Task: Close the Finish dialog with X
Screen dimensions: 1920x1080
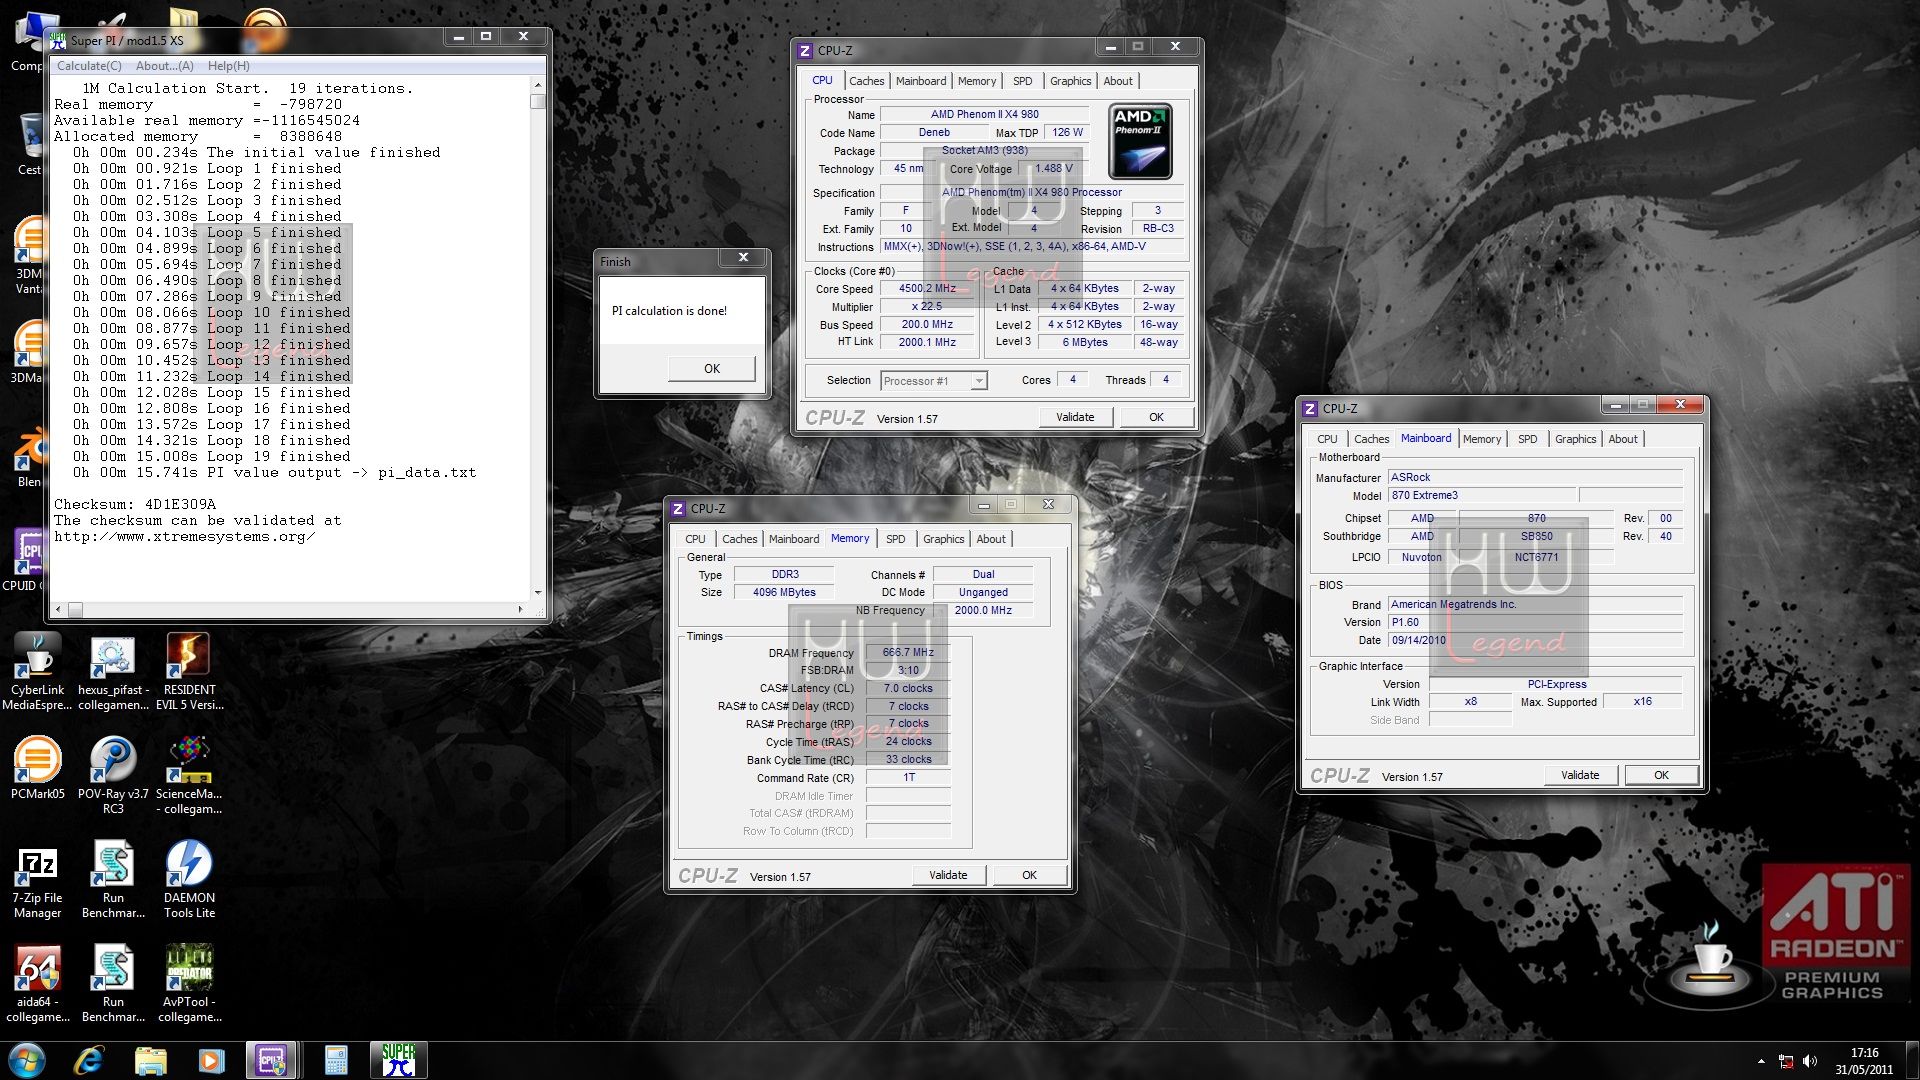Action: coord(743,258)
